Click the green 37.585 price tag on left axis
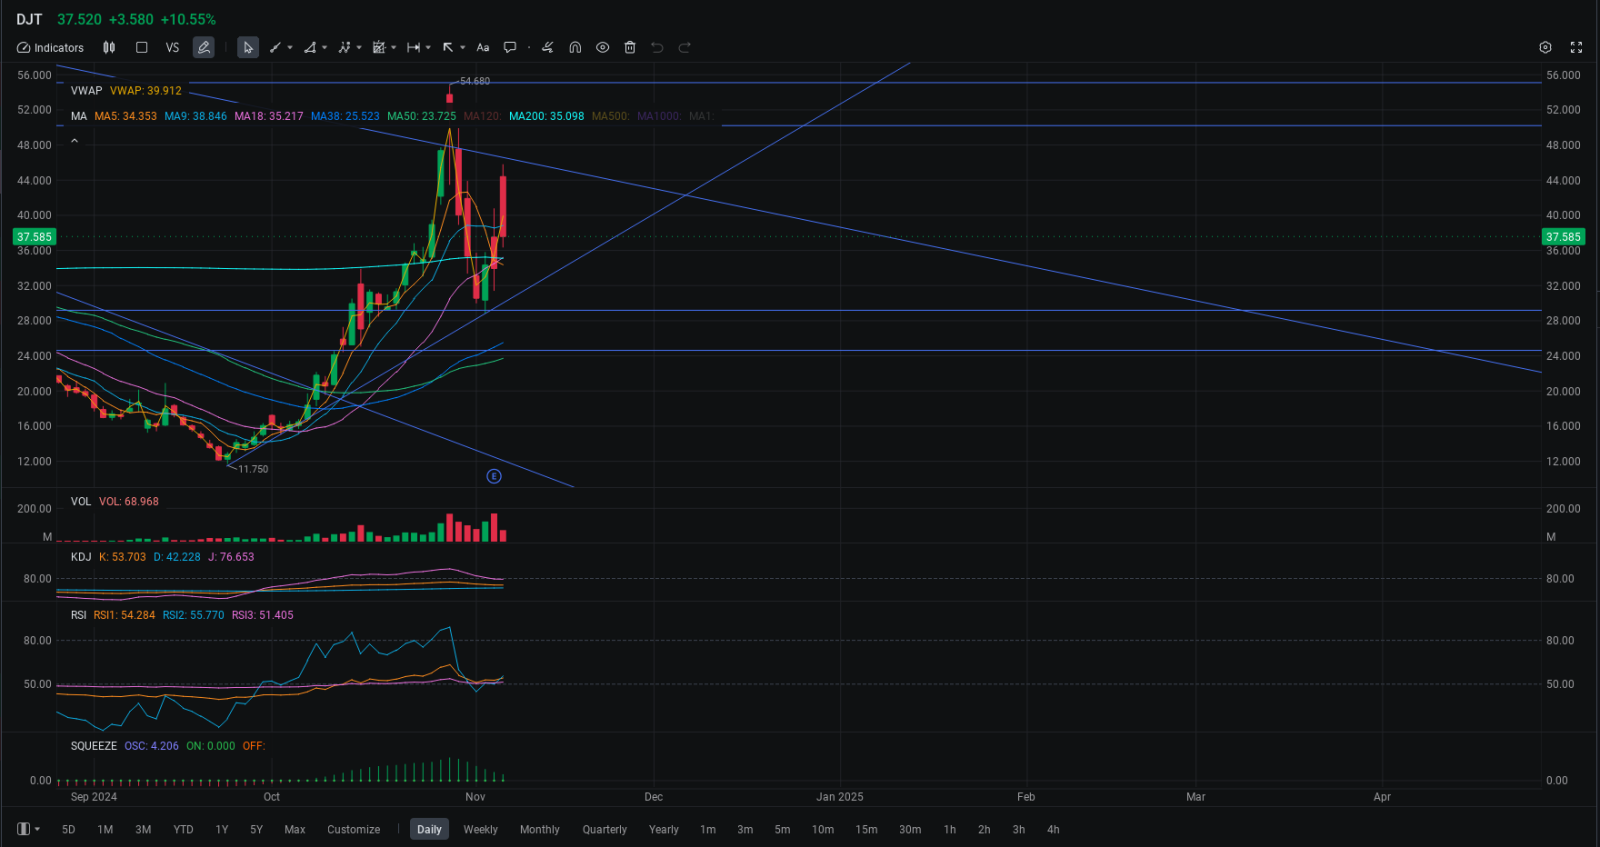The height and width of the screenshot is (847, 1600). point(34,237)
